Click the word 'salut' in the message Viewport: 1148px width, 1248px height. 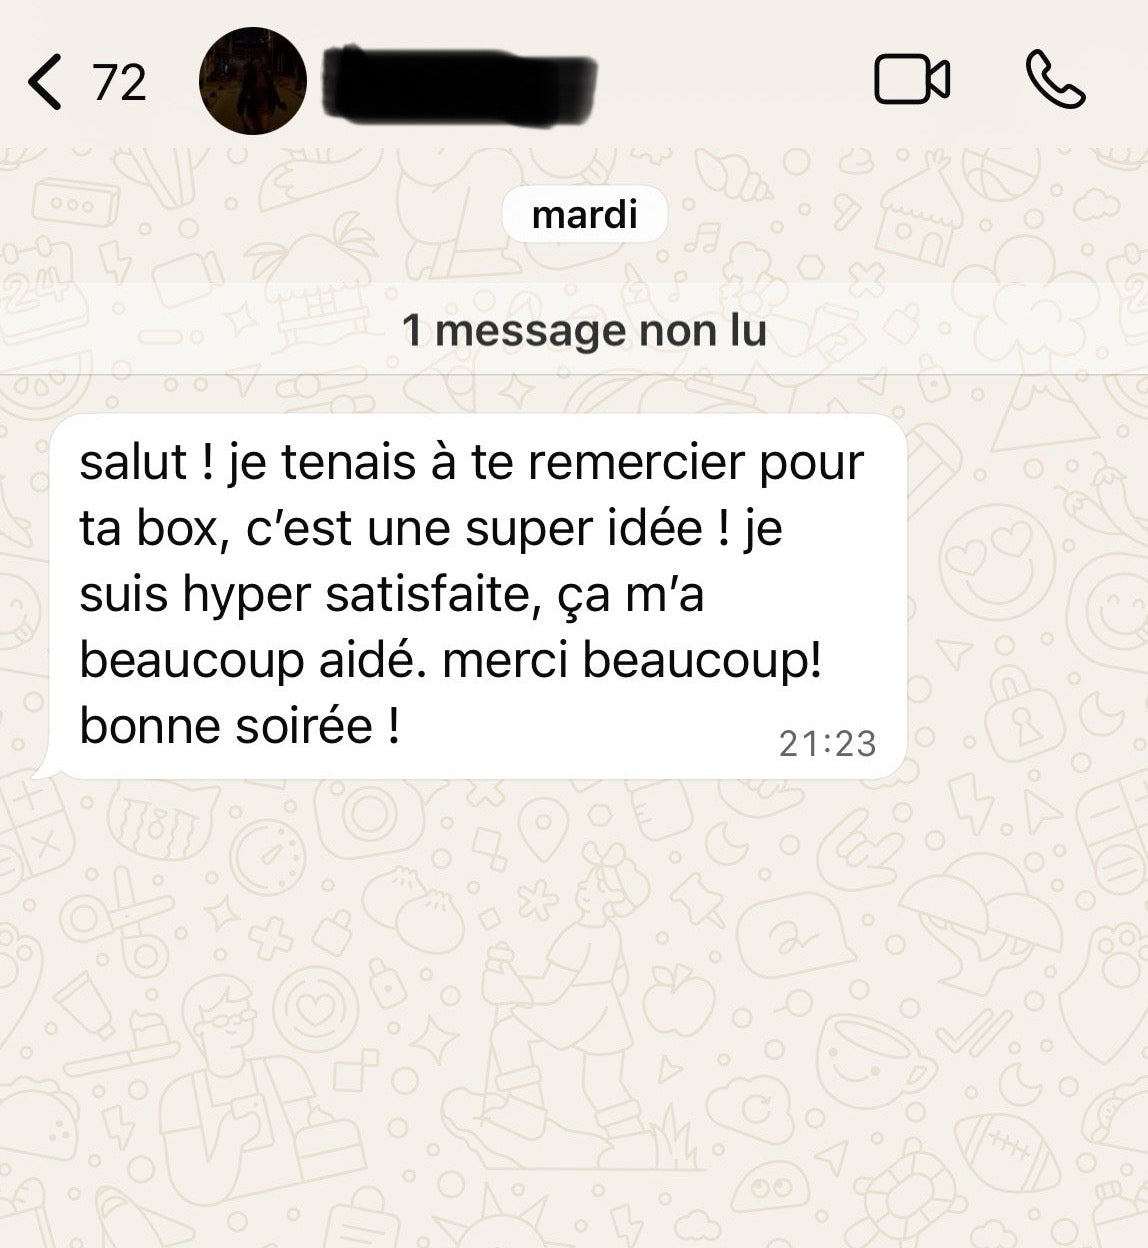[133, 462]
